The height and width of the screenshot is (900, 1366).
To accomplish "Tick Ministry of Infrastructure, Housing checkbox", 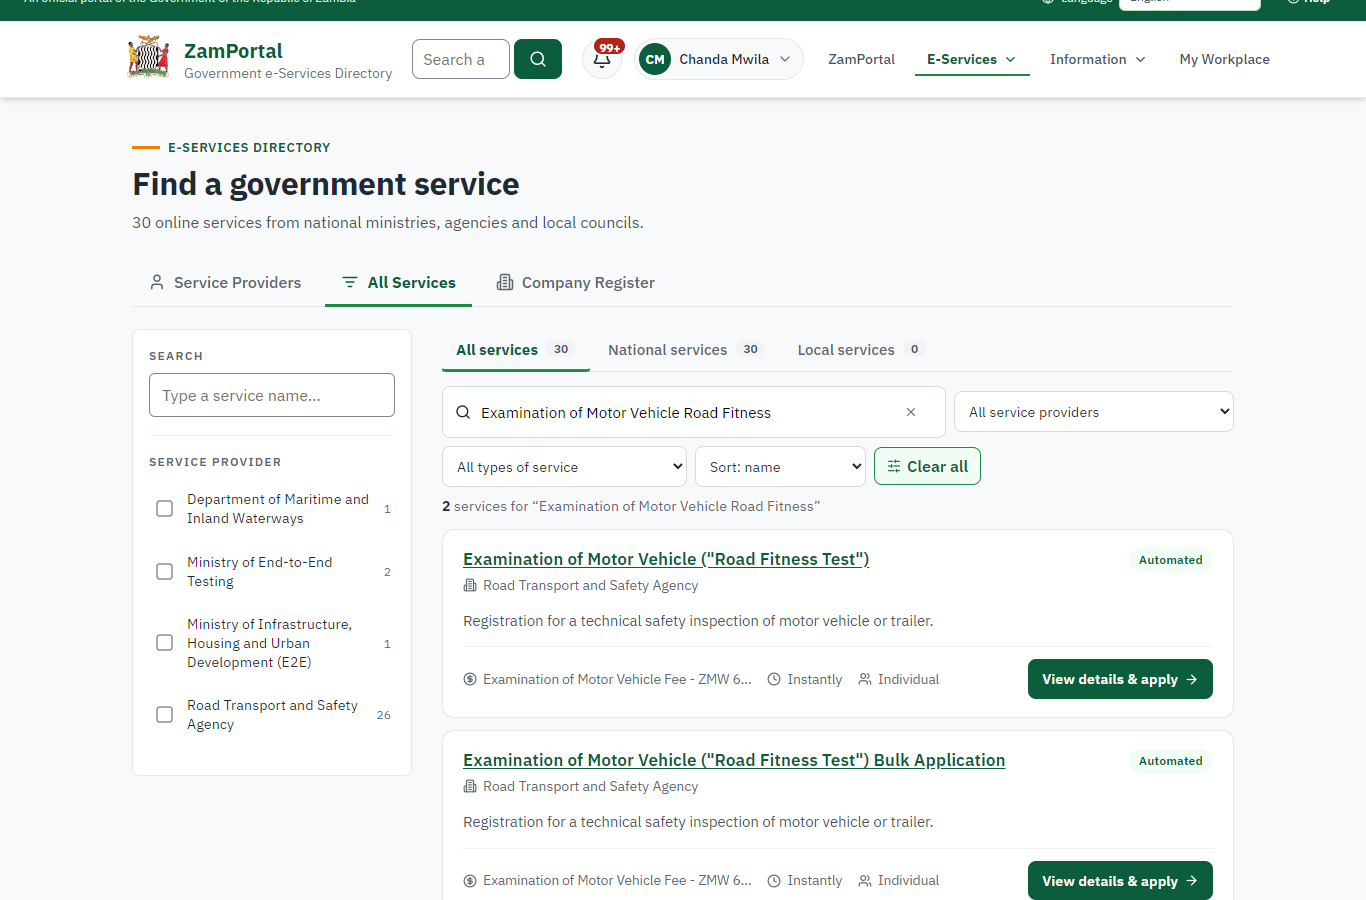I will pos(165,643).
